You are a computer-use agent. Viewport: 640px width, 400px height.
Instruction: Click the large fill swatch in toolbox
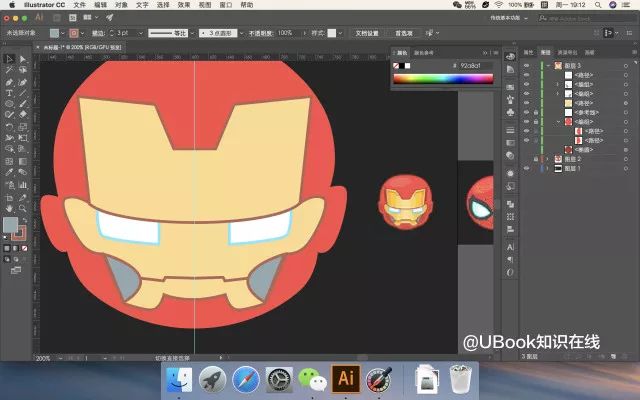click(x=11, y=224)
